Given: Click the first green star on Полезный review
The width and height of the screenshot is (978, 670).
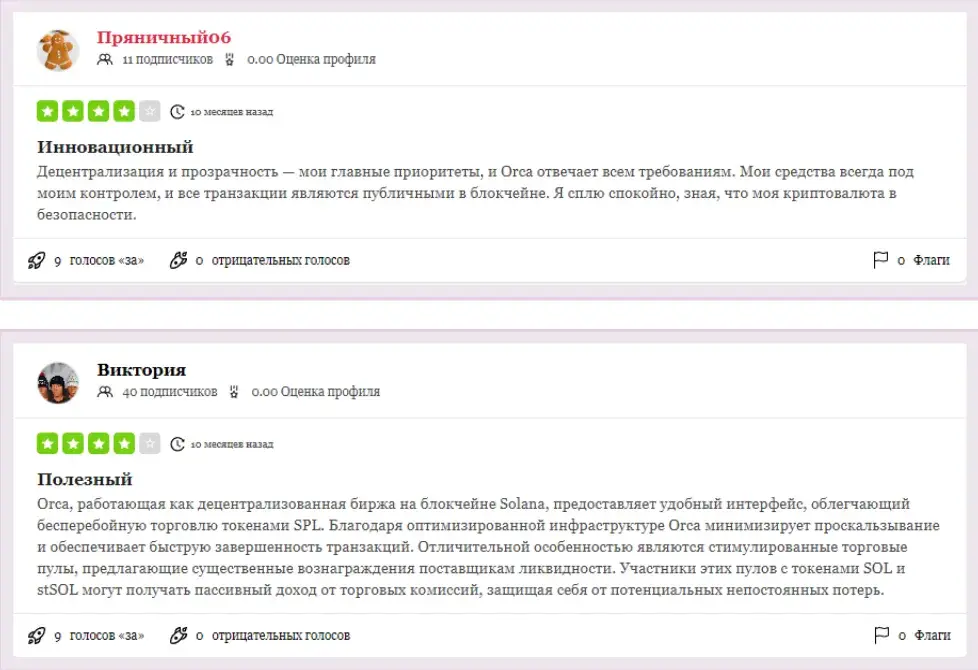Looking at the screenshot, I should tap(47, 444).
